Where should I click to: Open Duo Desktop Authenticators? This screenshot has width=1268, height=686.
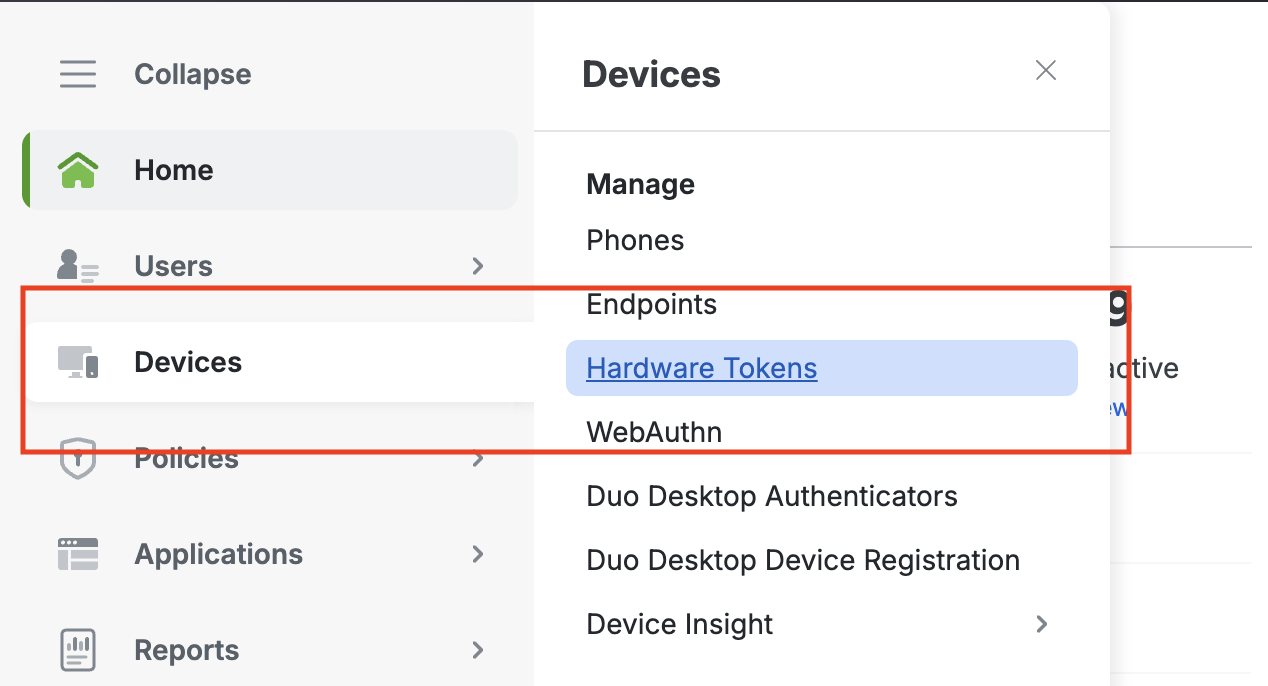click(772, 496)
